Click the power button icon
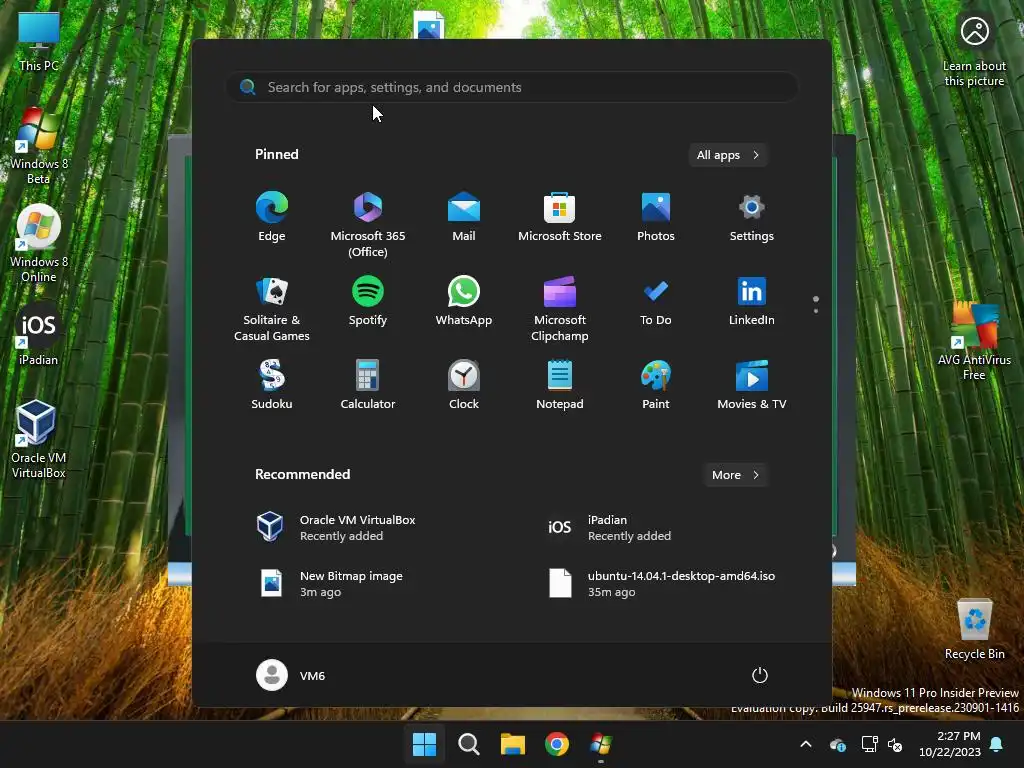 pyautogui.click(x=760, y=675)
